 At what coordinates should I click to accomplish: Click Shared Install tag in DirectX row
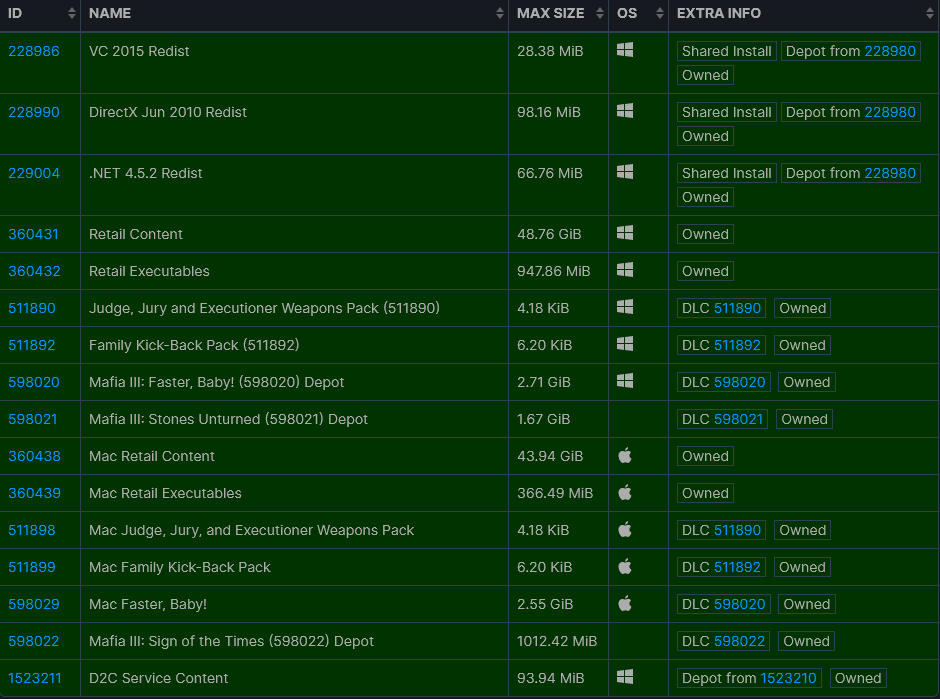click(727, 112)
